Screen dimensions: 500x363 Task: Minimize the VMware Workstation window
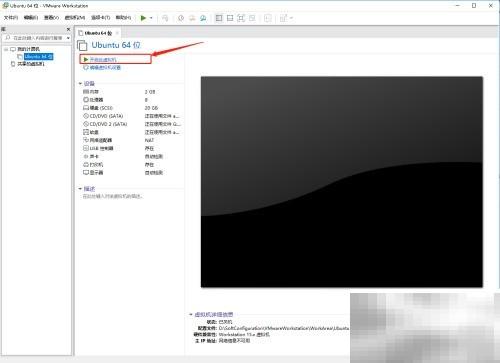click(x=458, y=5)
